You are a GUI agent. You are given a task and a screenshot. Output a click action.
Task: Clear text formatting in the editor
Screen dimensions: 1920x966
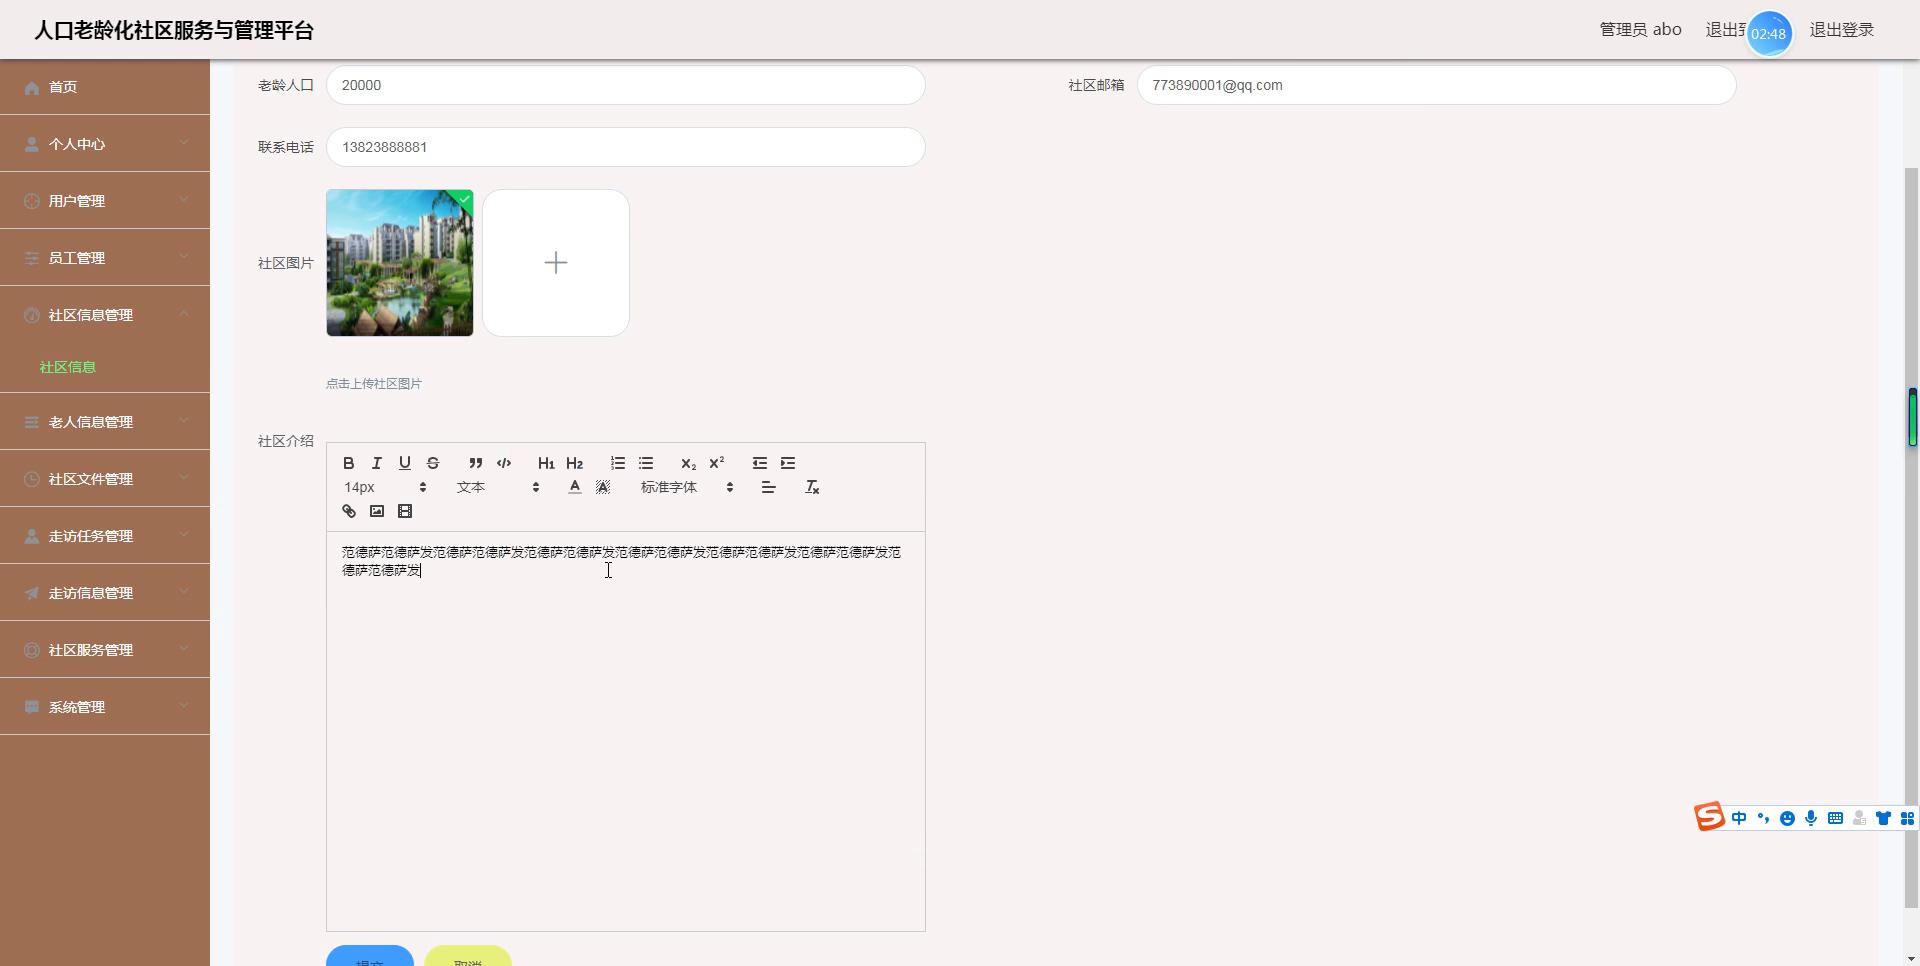pyautogui.click(x=812, y=487)
